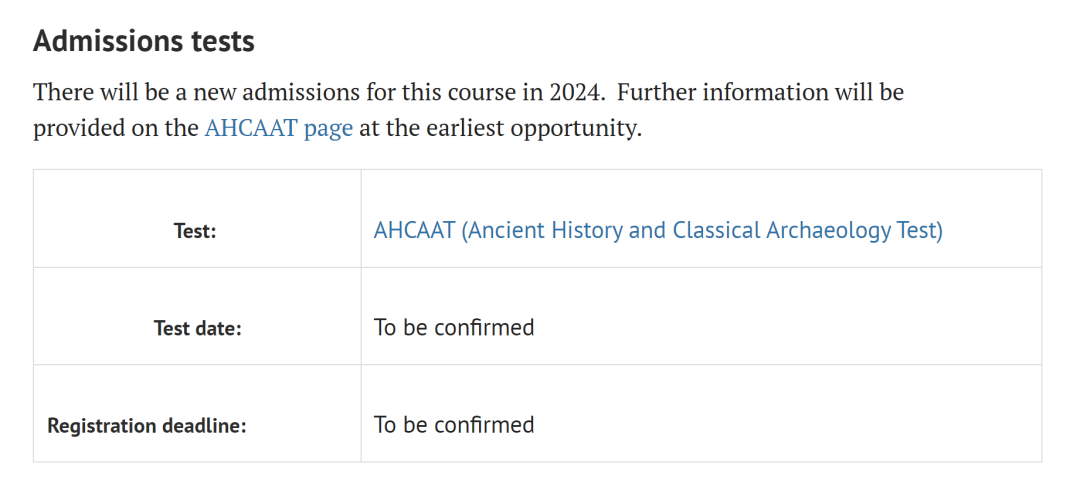This screenshot has width=1080, height=489.
Task: Click 'To be confirmed' in Test date row
Action: click(454, 327)
